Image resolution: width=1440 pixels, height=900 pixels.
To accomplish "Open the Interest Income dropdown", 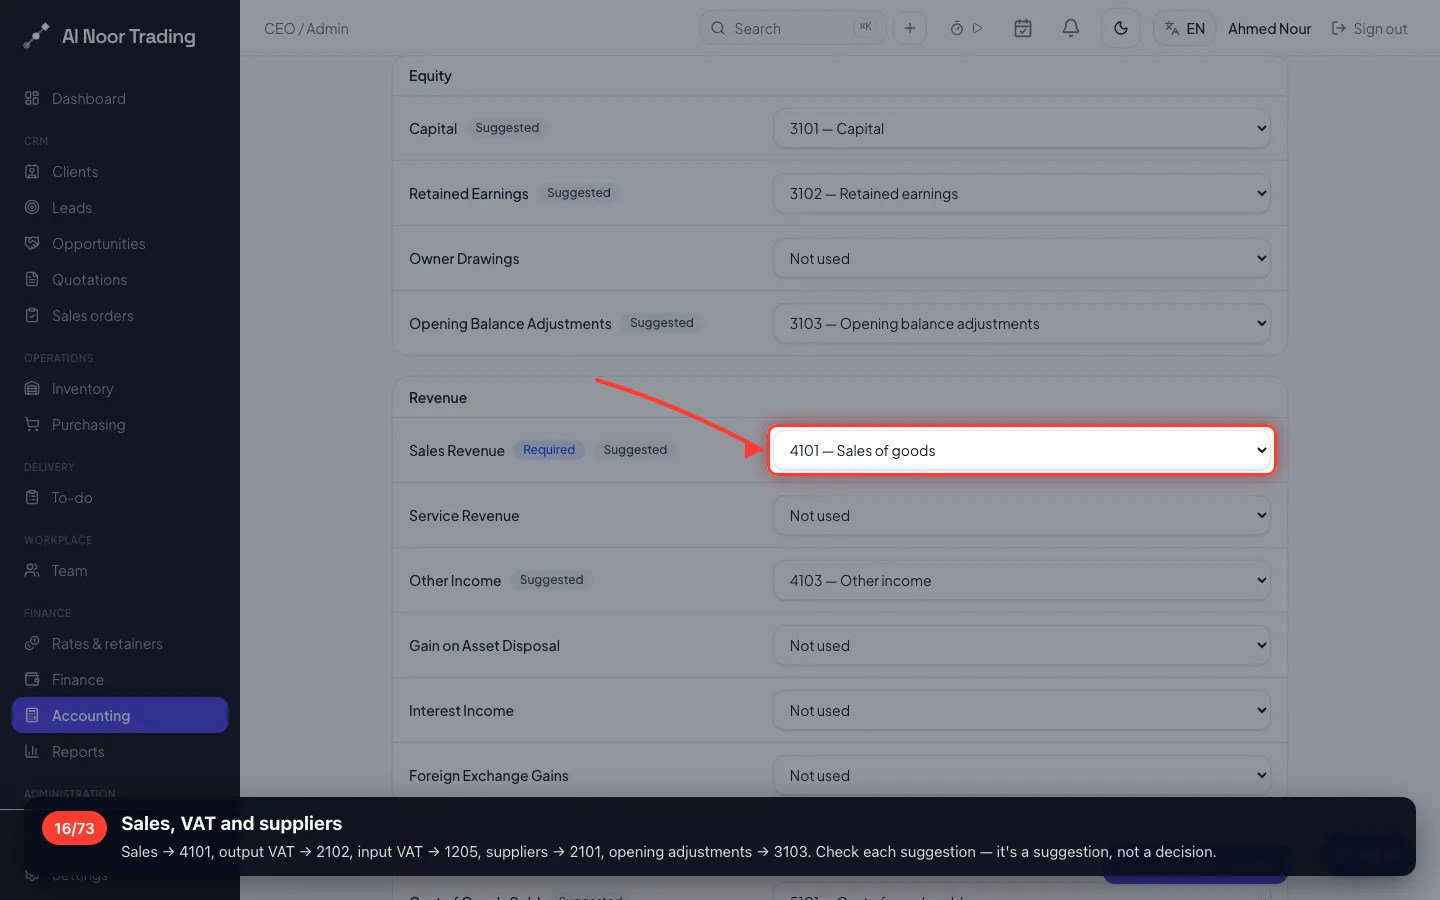I will (1022, 710).
